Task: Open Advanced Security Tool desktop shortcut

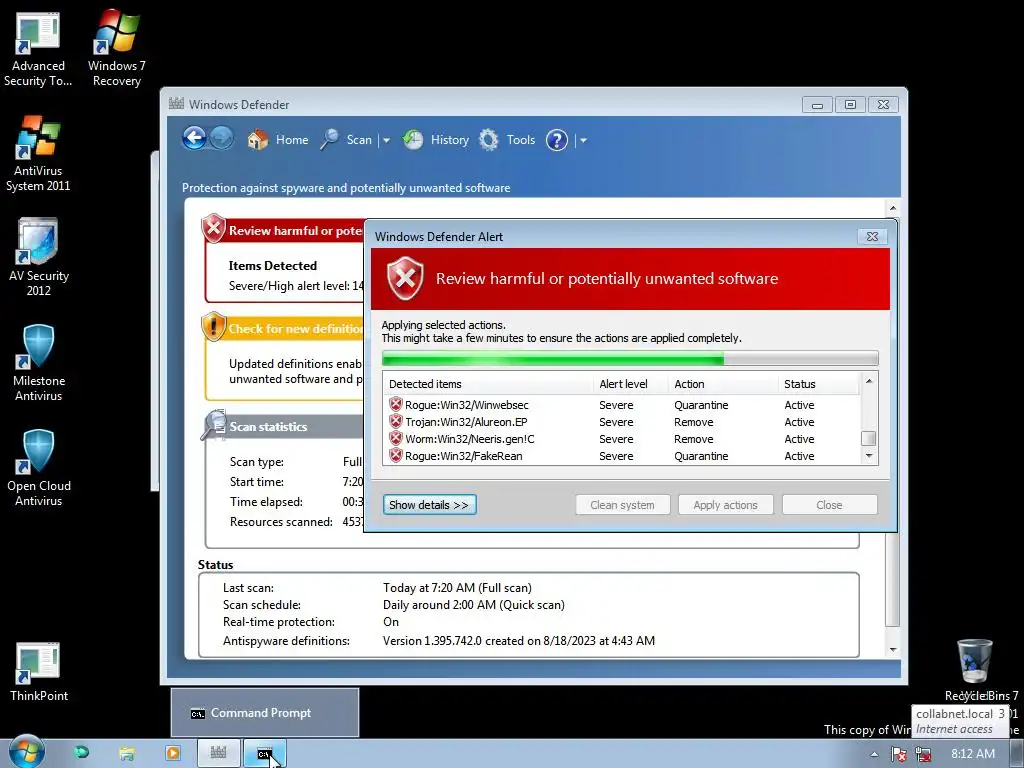Action: point(38,50)
